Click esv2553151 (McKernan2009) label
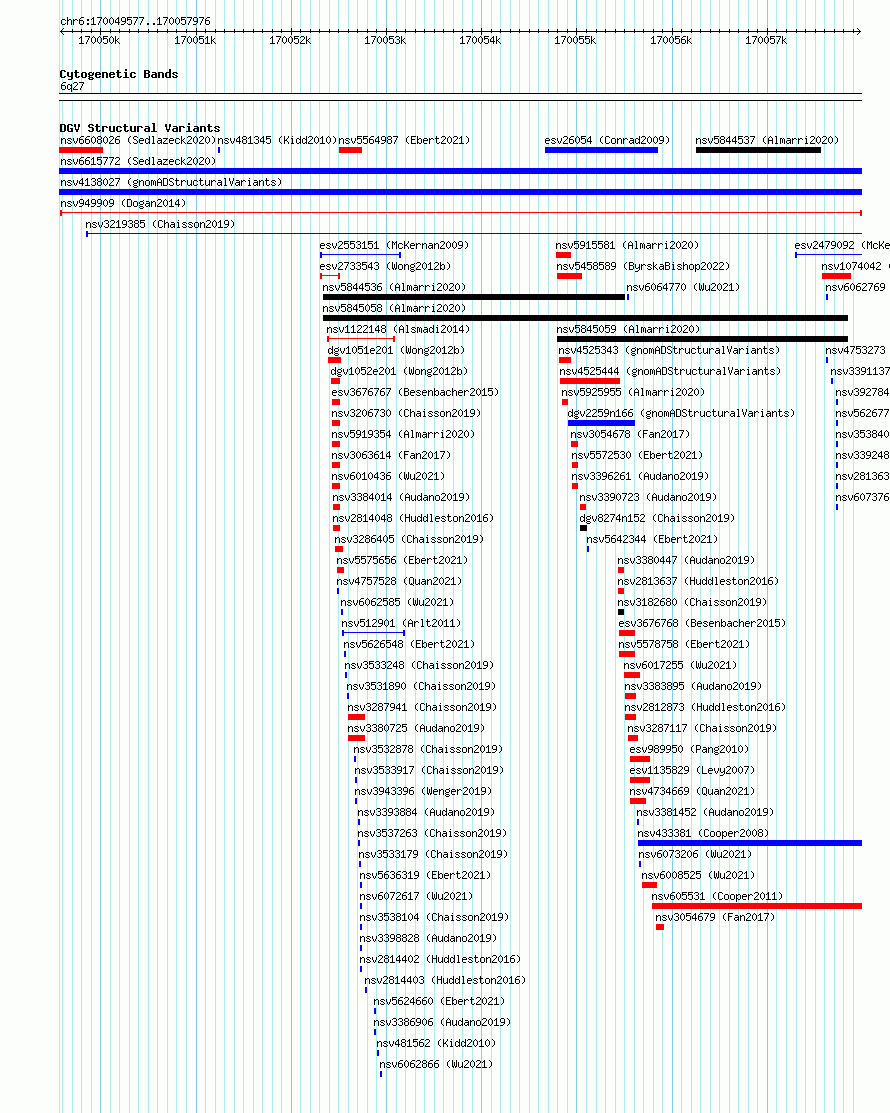 click(394, 246)
